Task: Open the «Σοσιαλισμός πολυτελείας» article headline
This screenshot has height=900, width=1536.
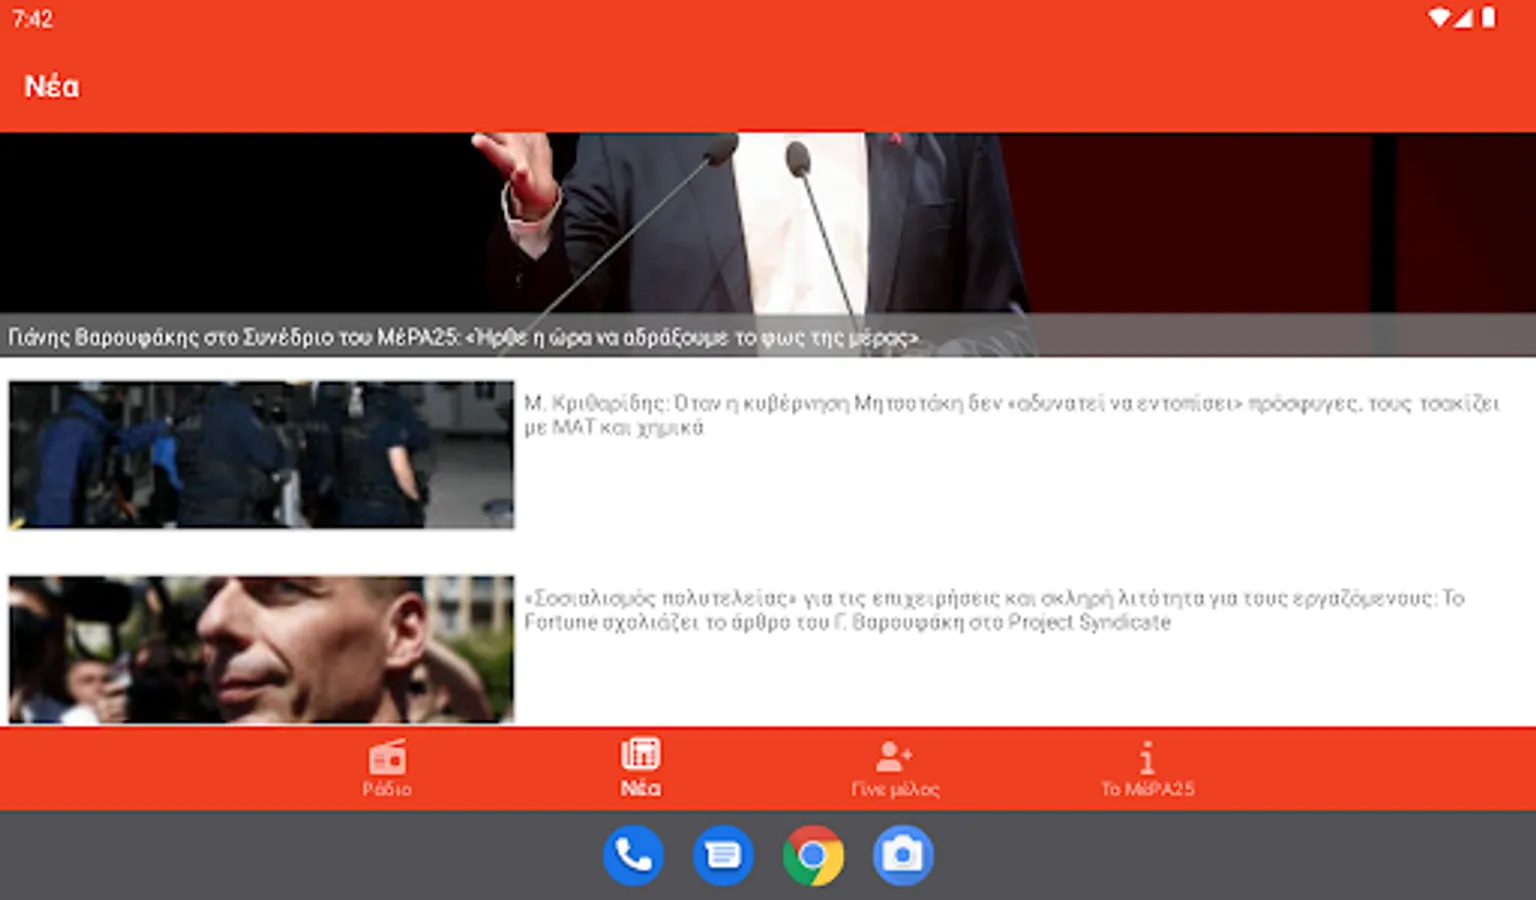Action: click(x=994, y=610)
